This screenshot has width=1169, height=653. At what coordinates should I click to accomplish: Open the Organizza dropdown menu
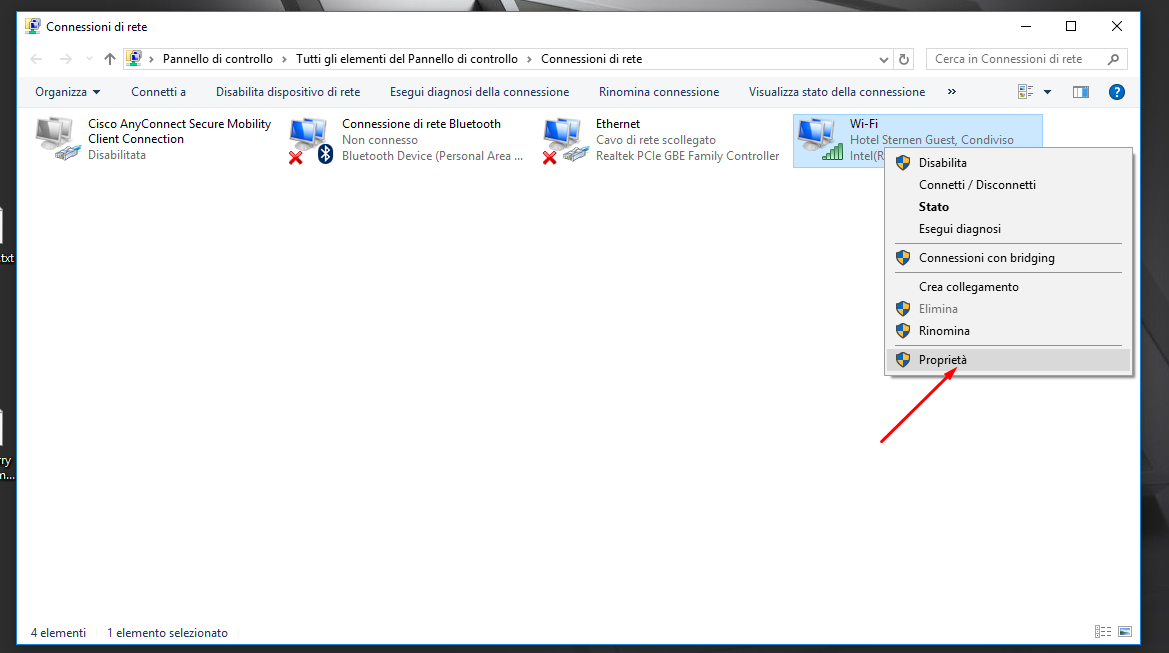pos(67,92)
